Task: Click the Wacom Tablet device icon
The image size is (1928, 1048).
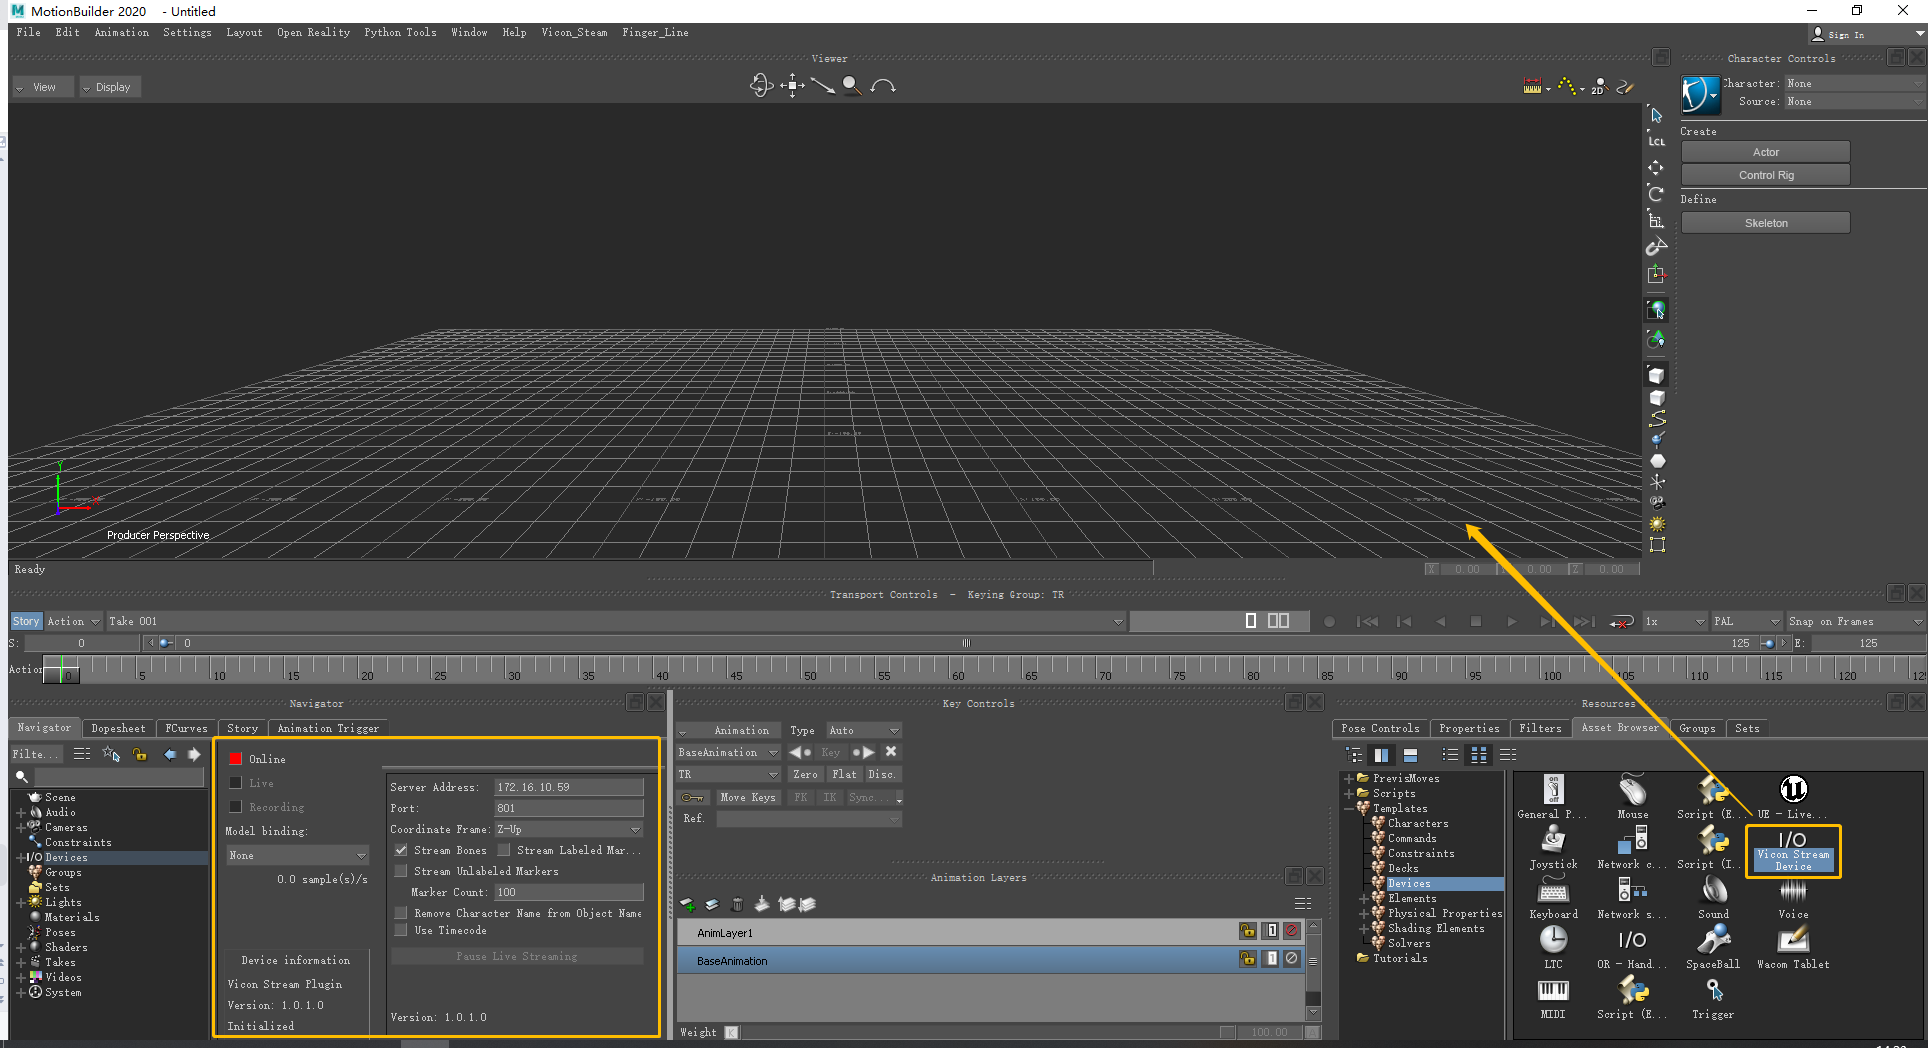Action: coord(1793,941)
